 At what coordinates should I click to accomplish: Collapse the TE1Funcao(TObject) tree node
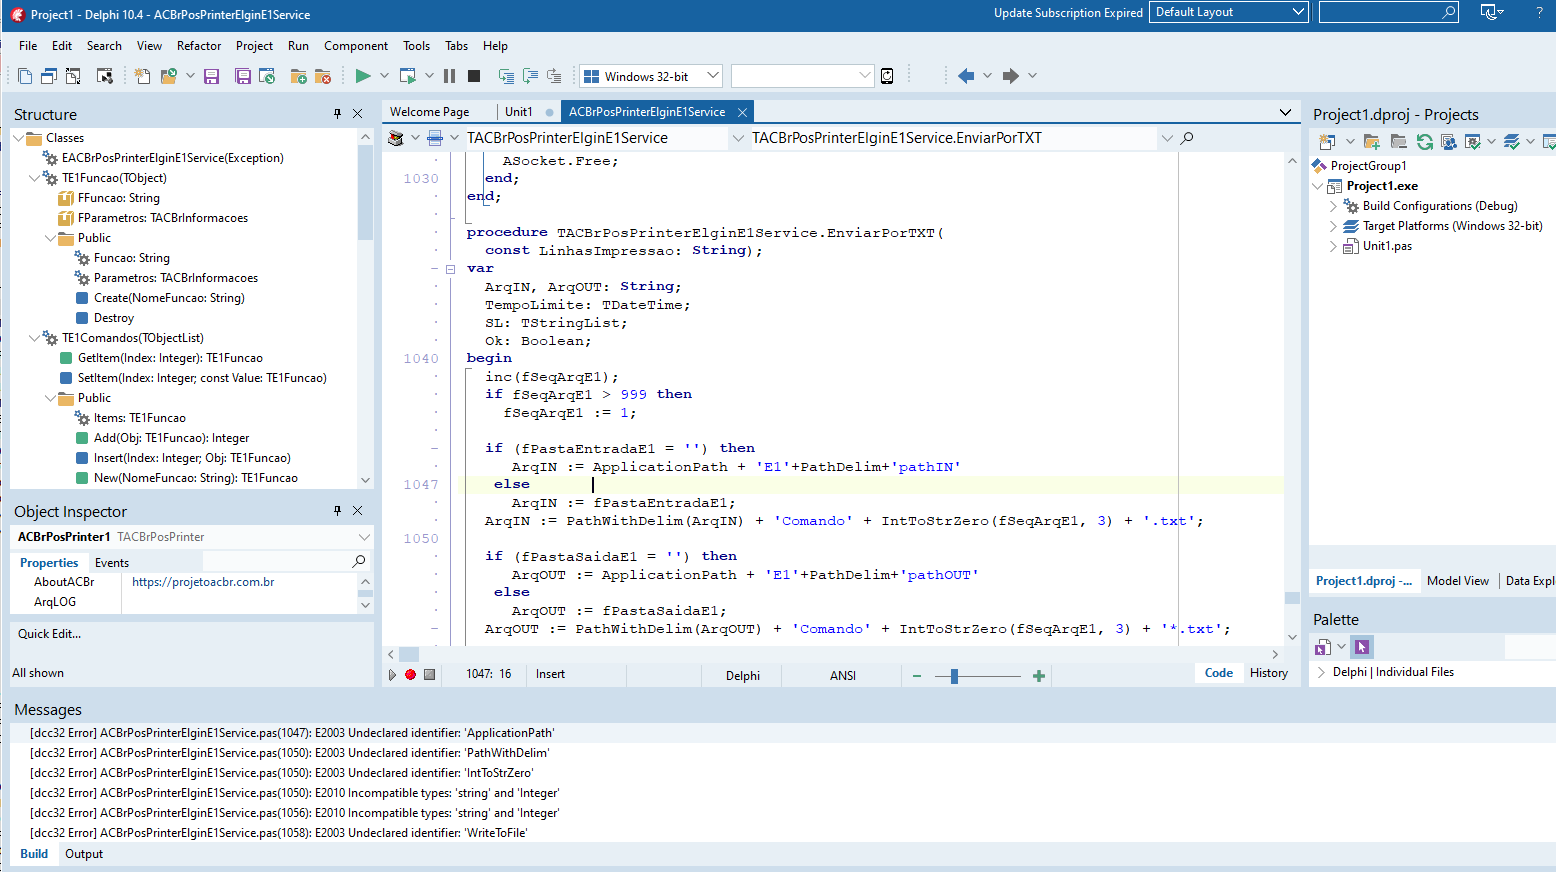click(x=34, y=178)
